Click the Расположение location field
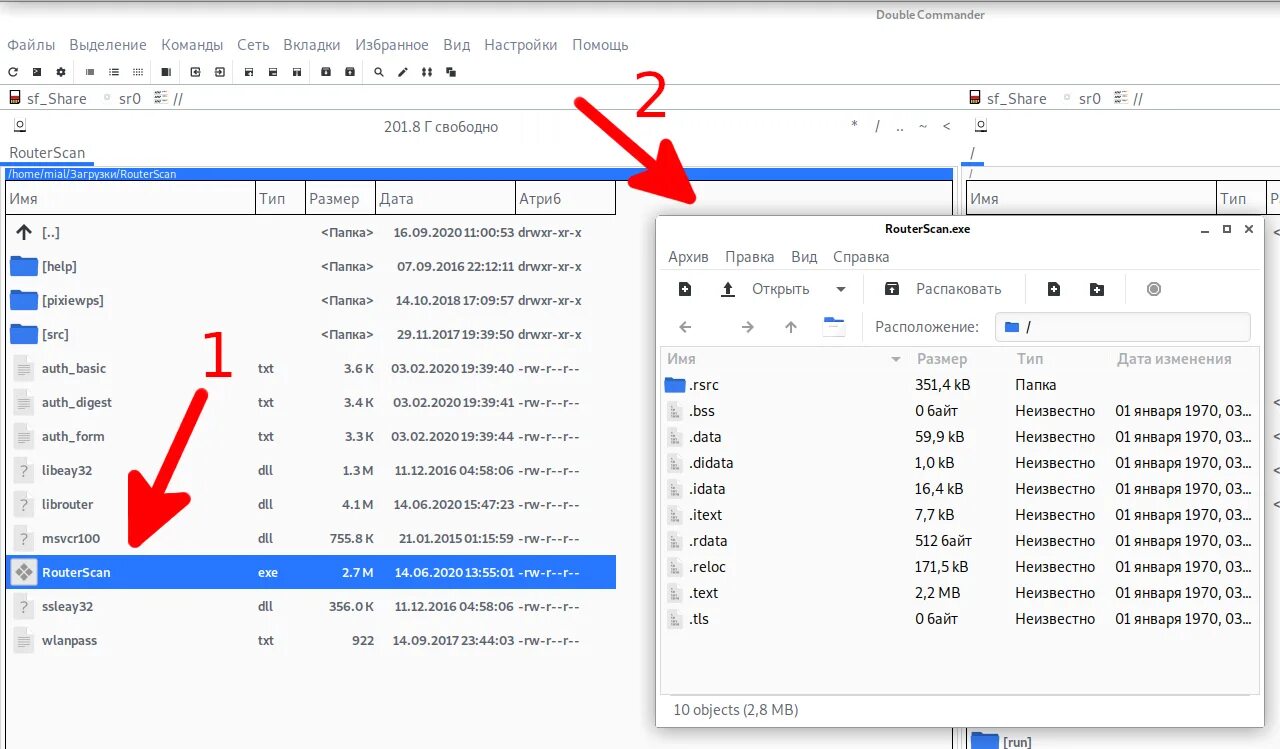 coord(1123,327)
